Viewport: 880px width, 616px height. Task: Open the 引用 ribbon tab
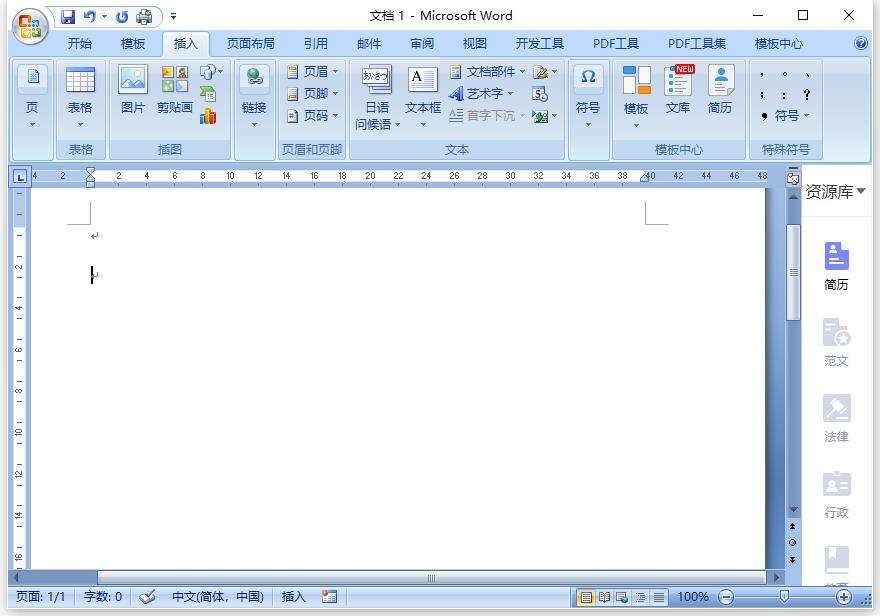pyautogui.click(x=315, y=44)
